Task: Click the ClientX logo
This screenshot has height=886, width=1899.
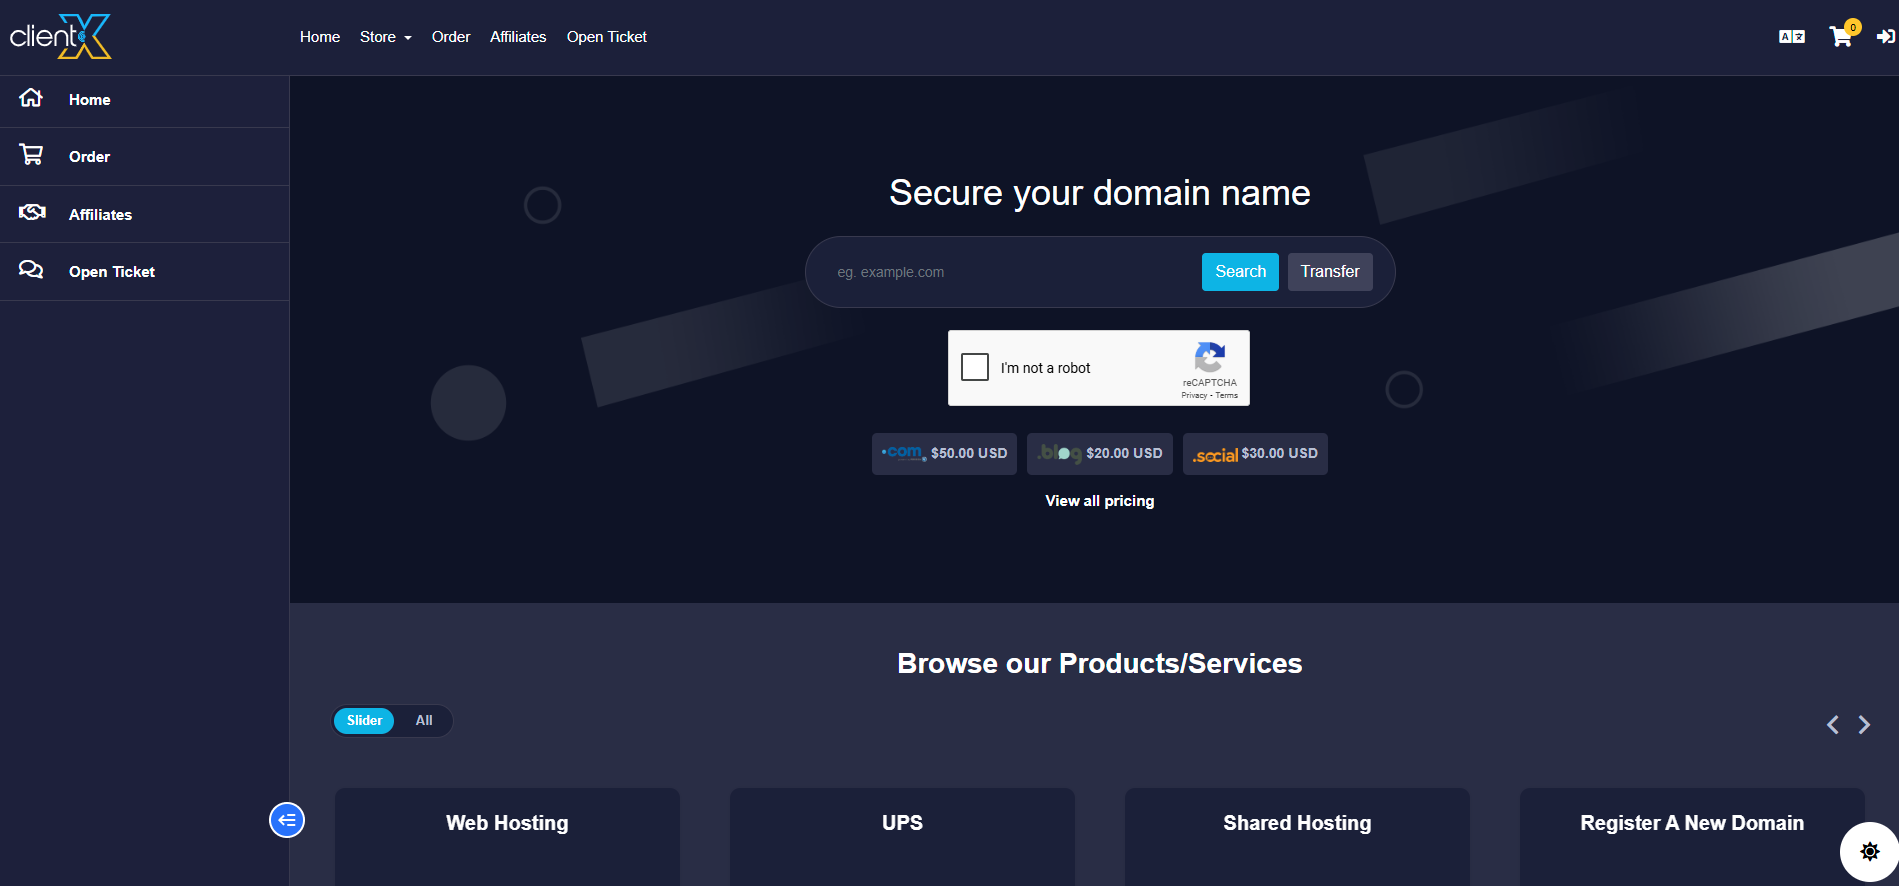Action: [x=61, y=37]
